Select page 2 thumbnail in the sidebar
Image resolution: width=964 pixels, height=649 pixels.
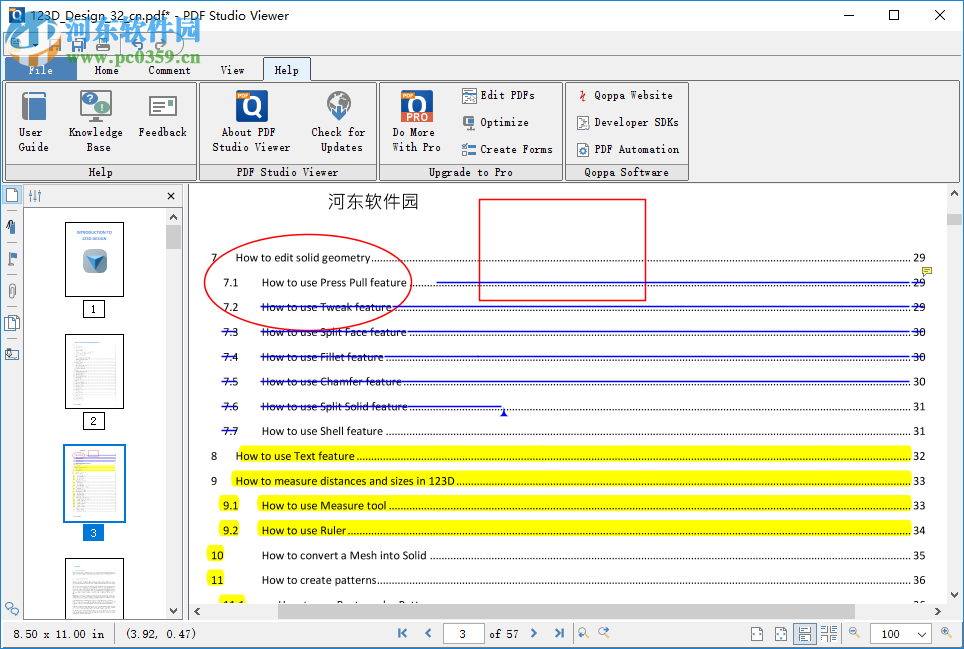[94, 371]
